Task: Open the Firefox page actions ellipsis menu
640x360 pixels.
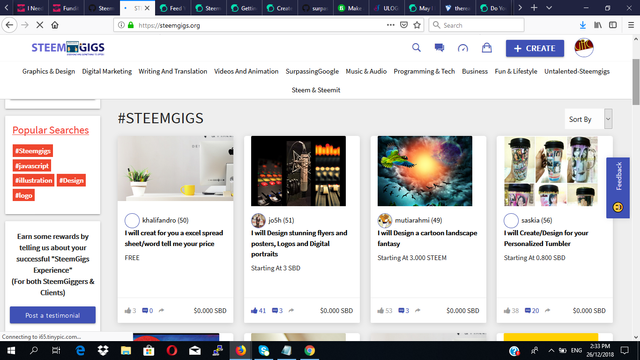Action: pos(391,25)
